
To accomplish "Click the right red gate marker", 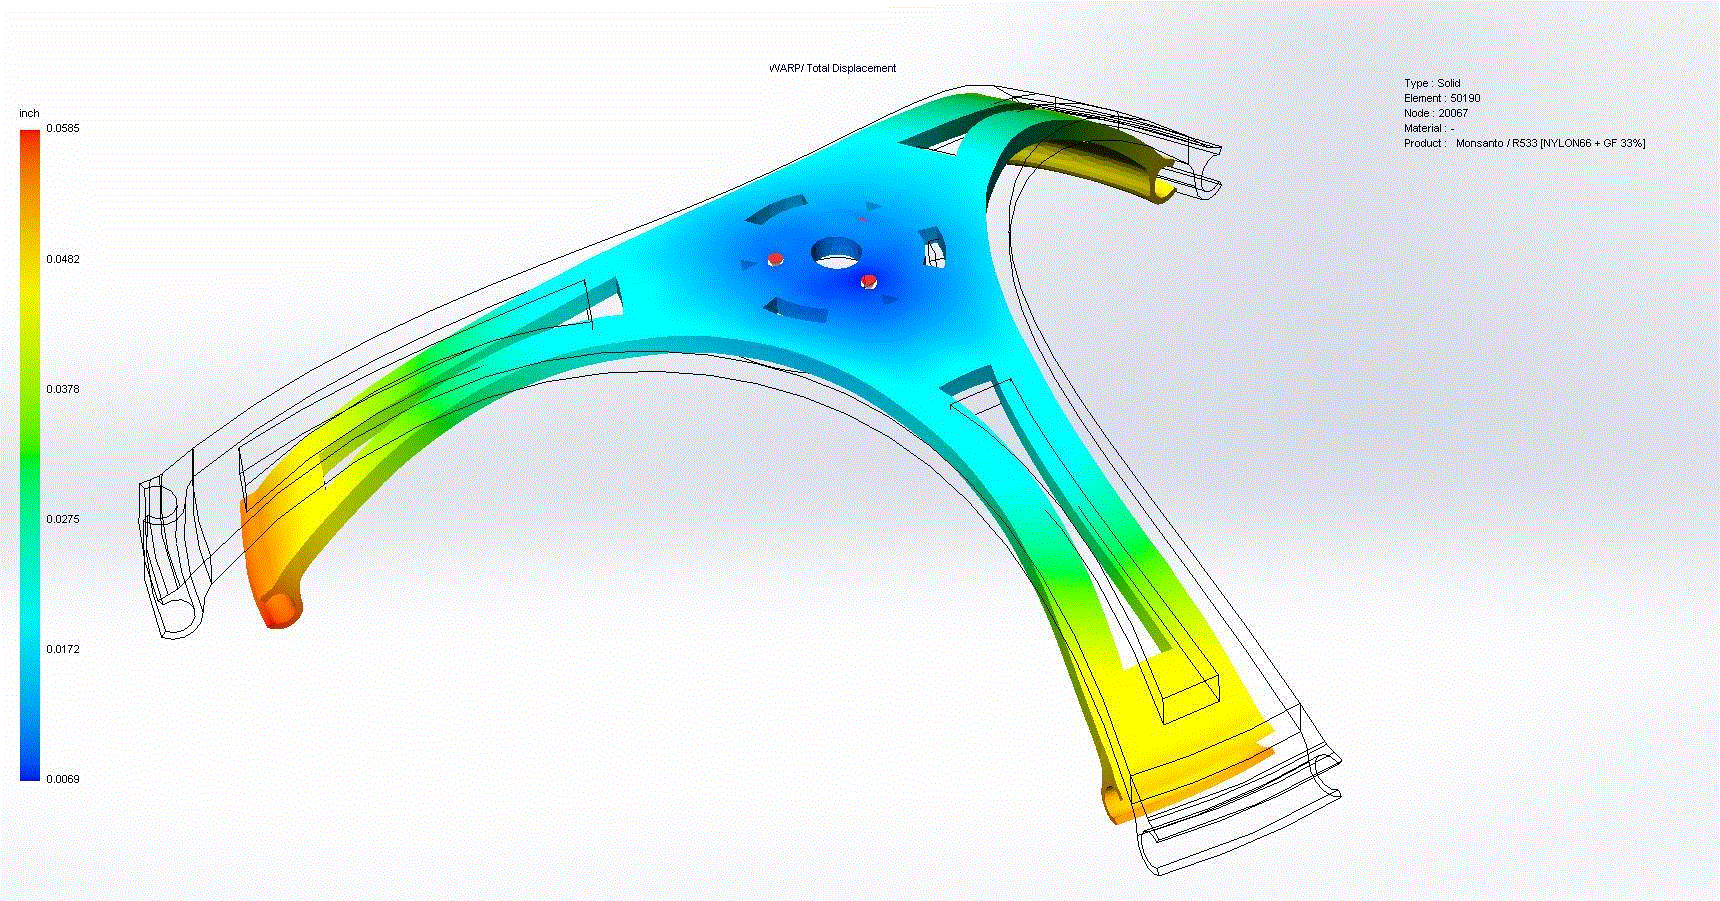I will point(868,281).
